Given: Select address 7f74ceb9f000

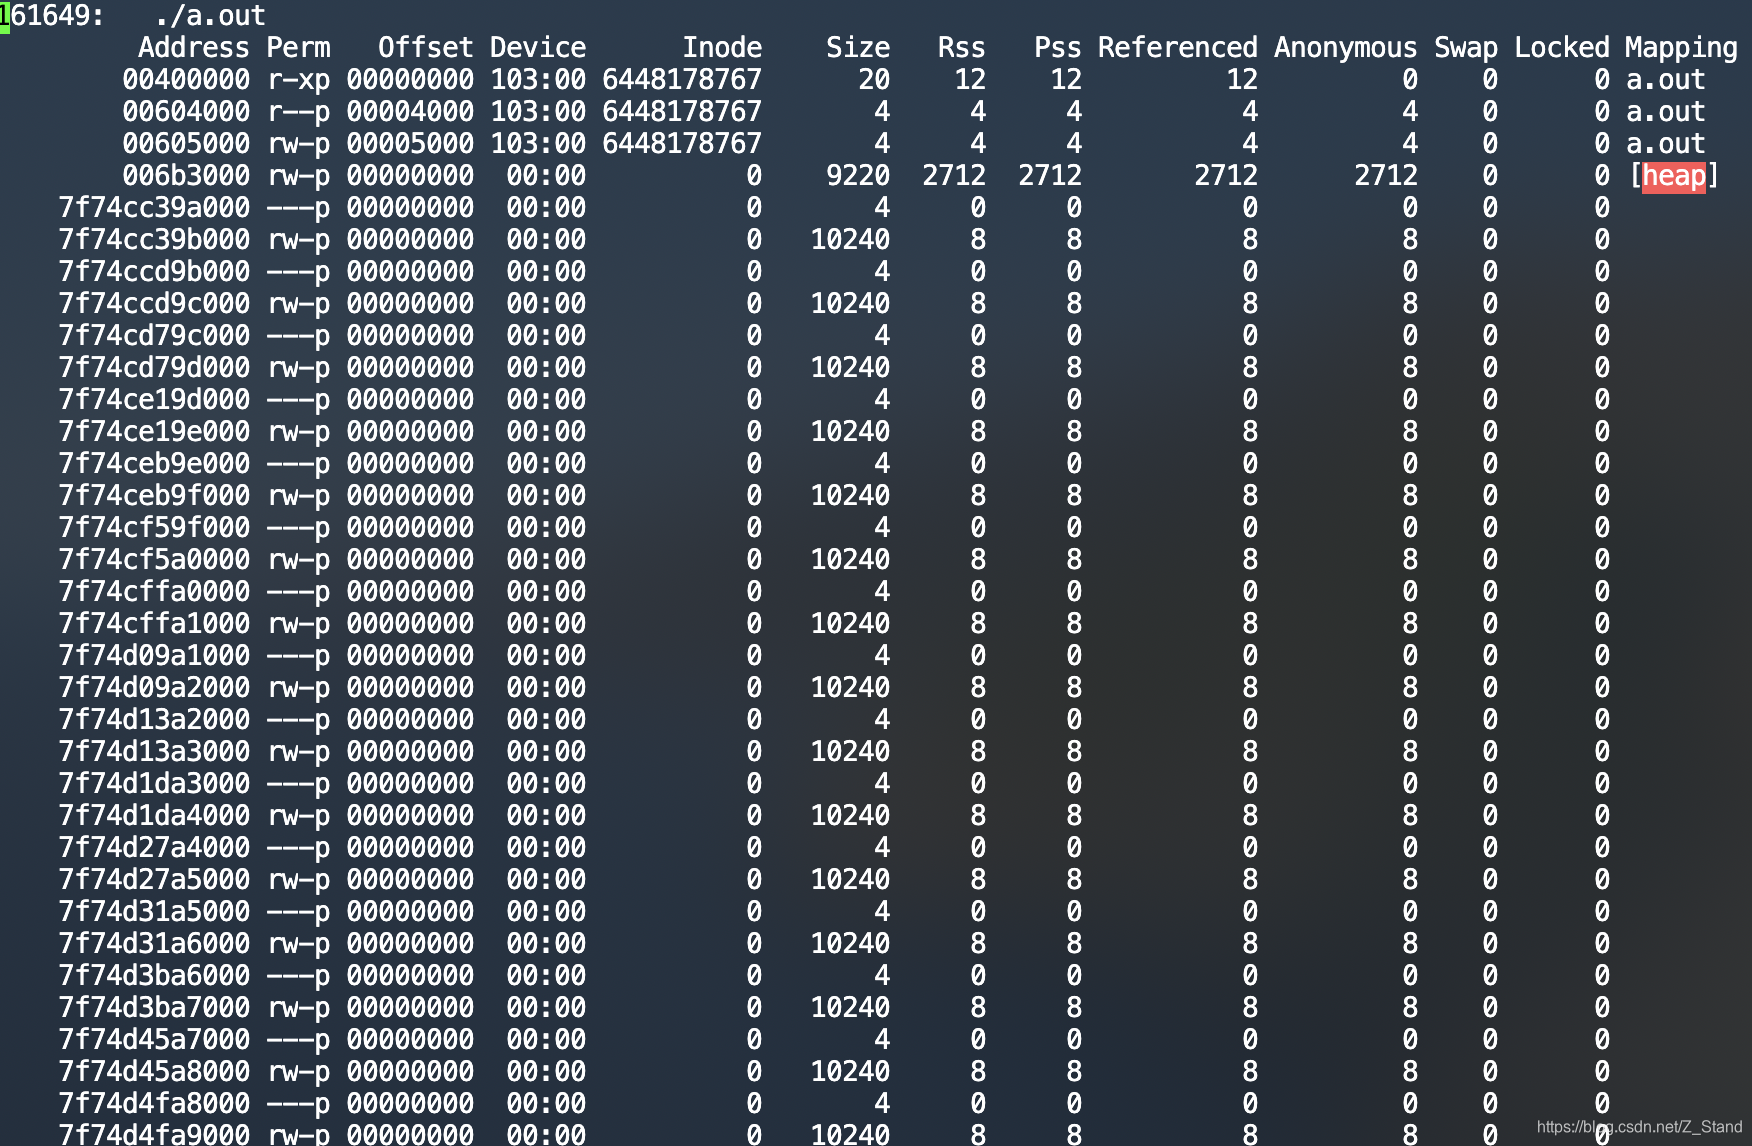Looking at the screenshot, I should coord(154,496).
